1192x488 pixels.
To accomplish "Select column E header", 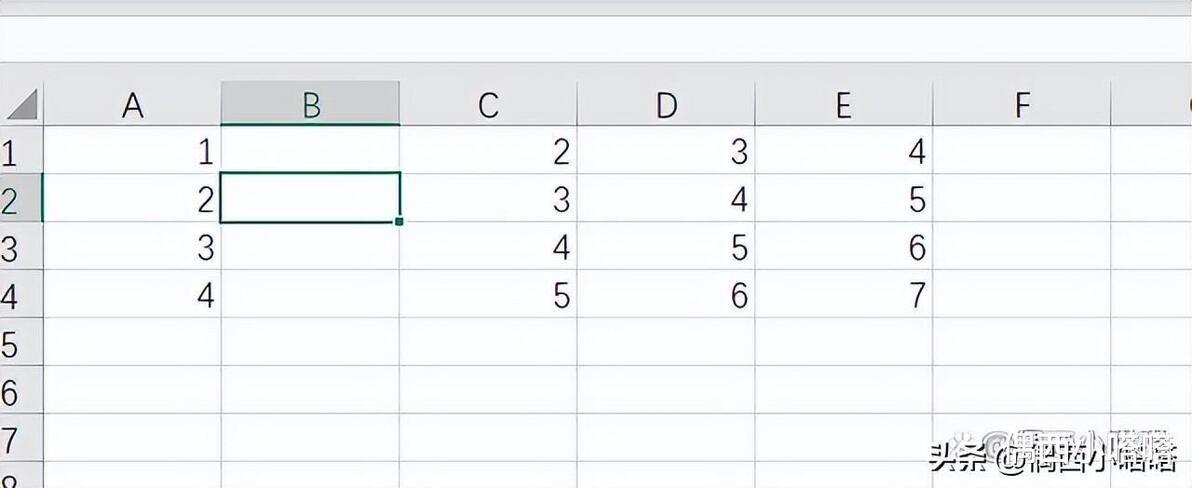I will pos(844,105).
